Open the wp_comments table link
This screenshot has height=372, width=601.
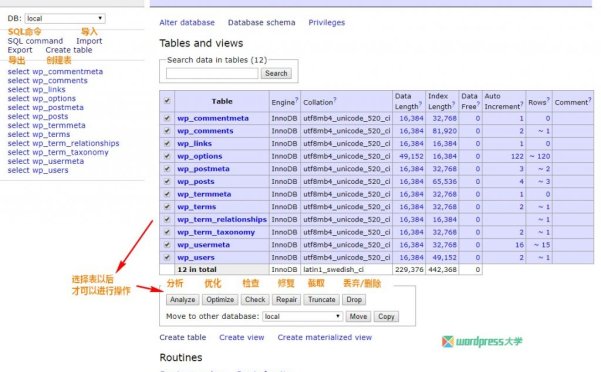(205, 131)
